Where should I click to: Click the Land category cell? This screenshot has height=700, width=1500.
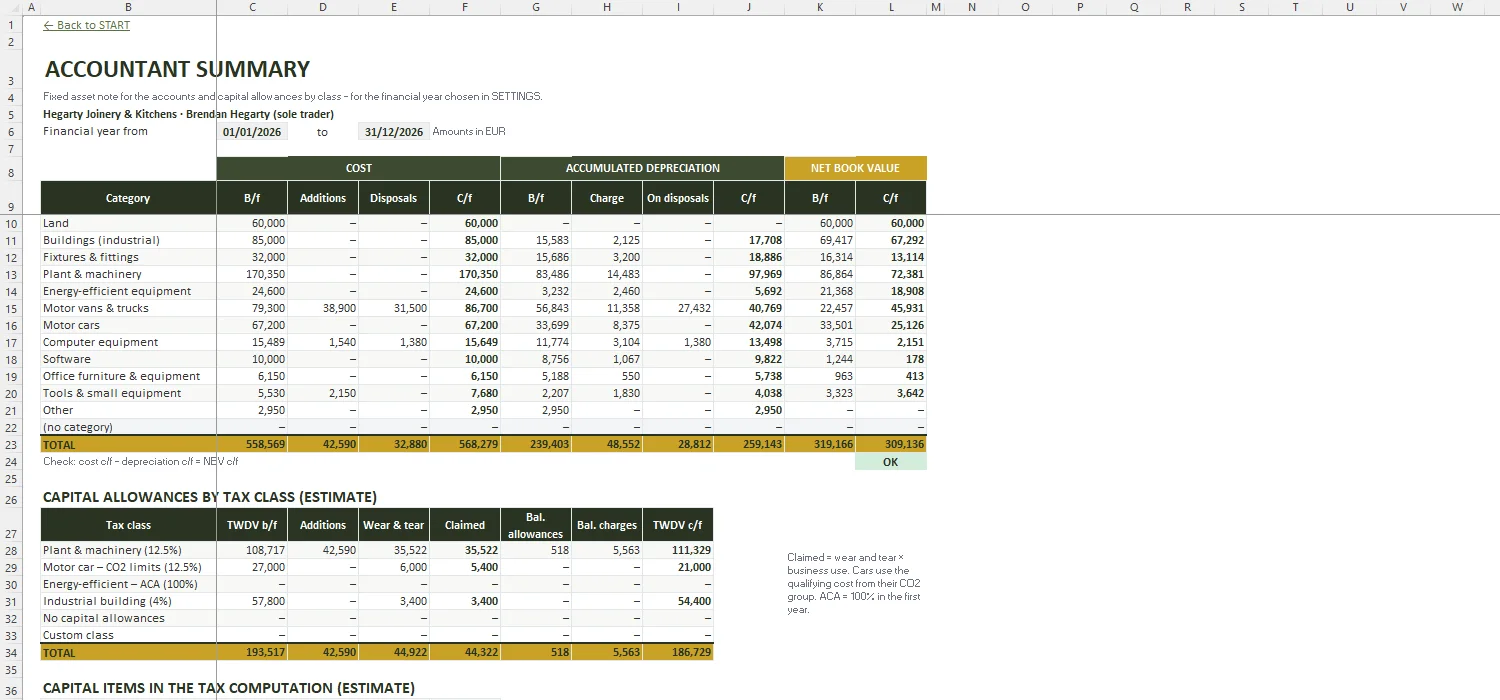click(128, 224)
